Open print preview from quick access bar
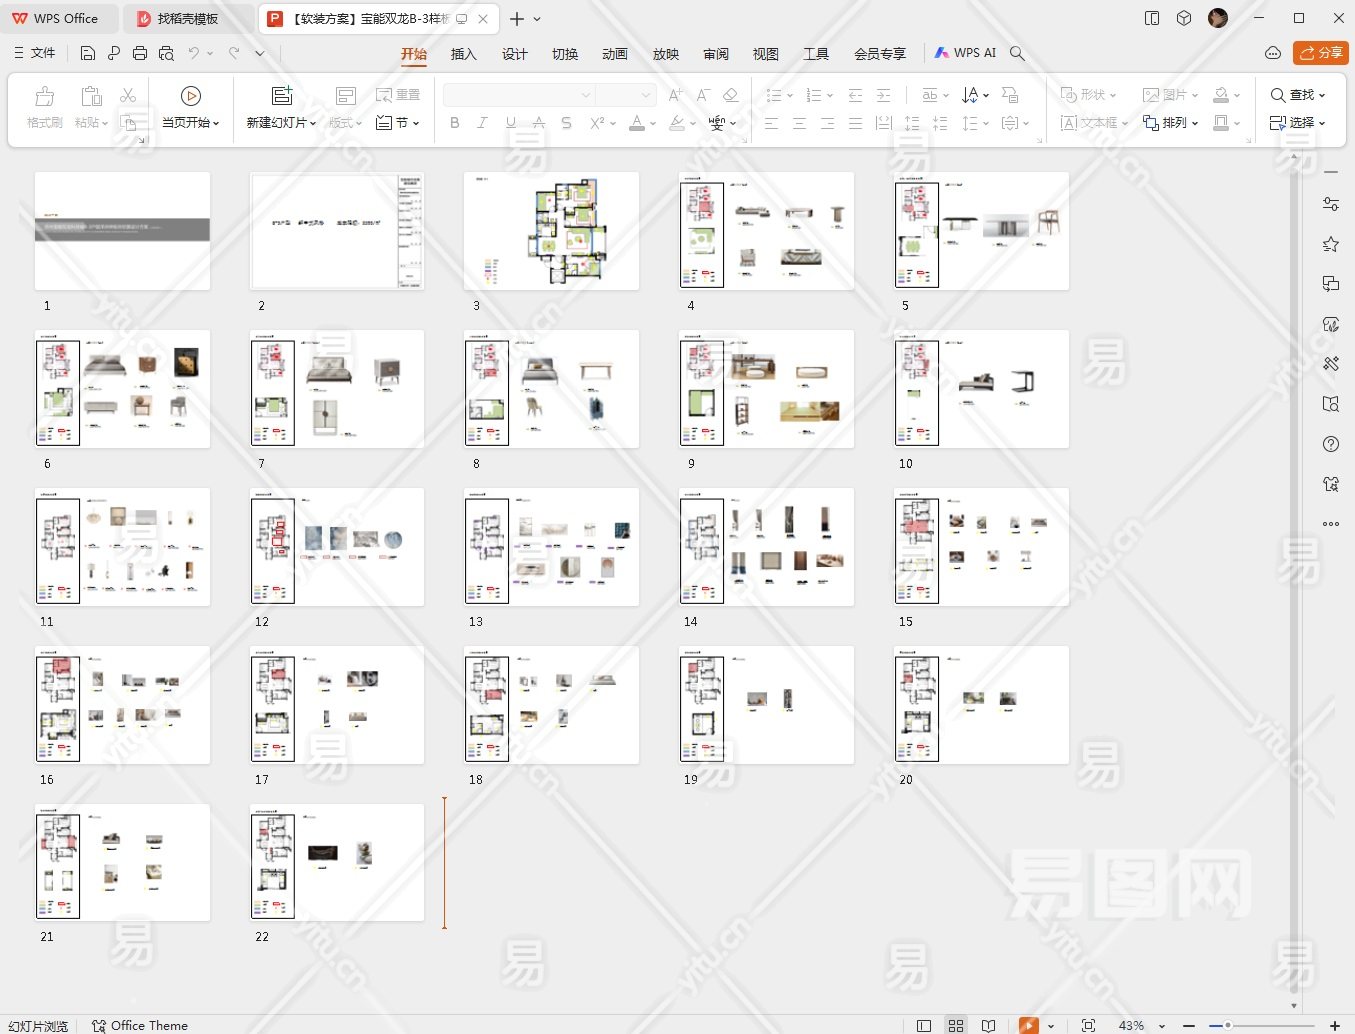Screen dimensions: 1355x1034 [x=166, y=53]
